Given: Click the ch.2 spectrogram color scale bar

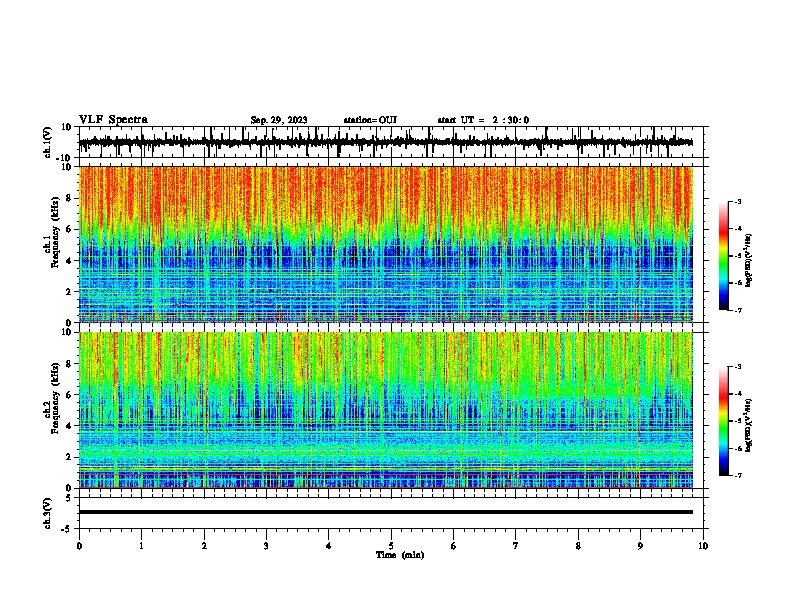Looking at the screenshot, I should tap(723, 421).
